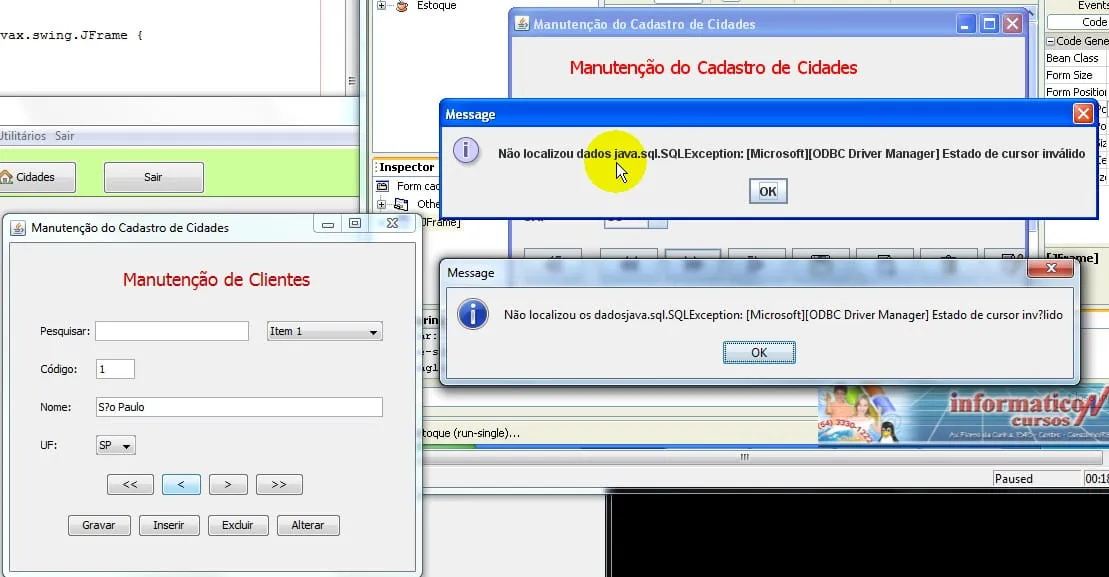1109x577 pixels.
Task: Go to previous record with < button
Action: click(x=181, y=484)
